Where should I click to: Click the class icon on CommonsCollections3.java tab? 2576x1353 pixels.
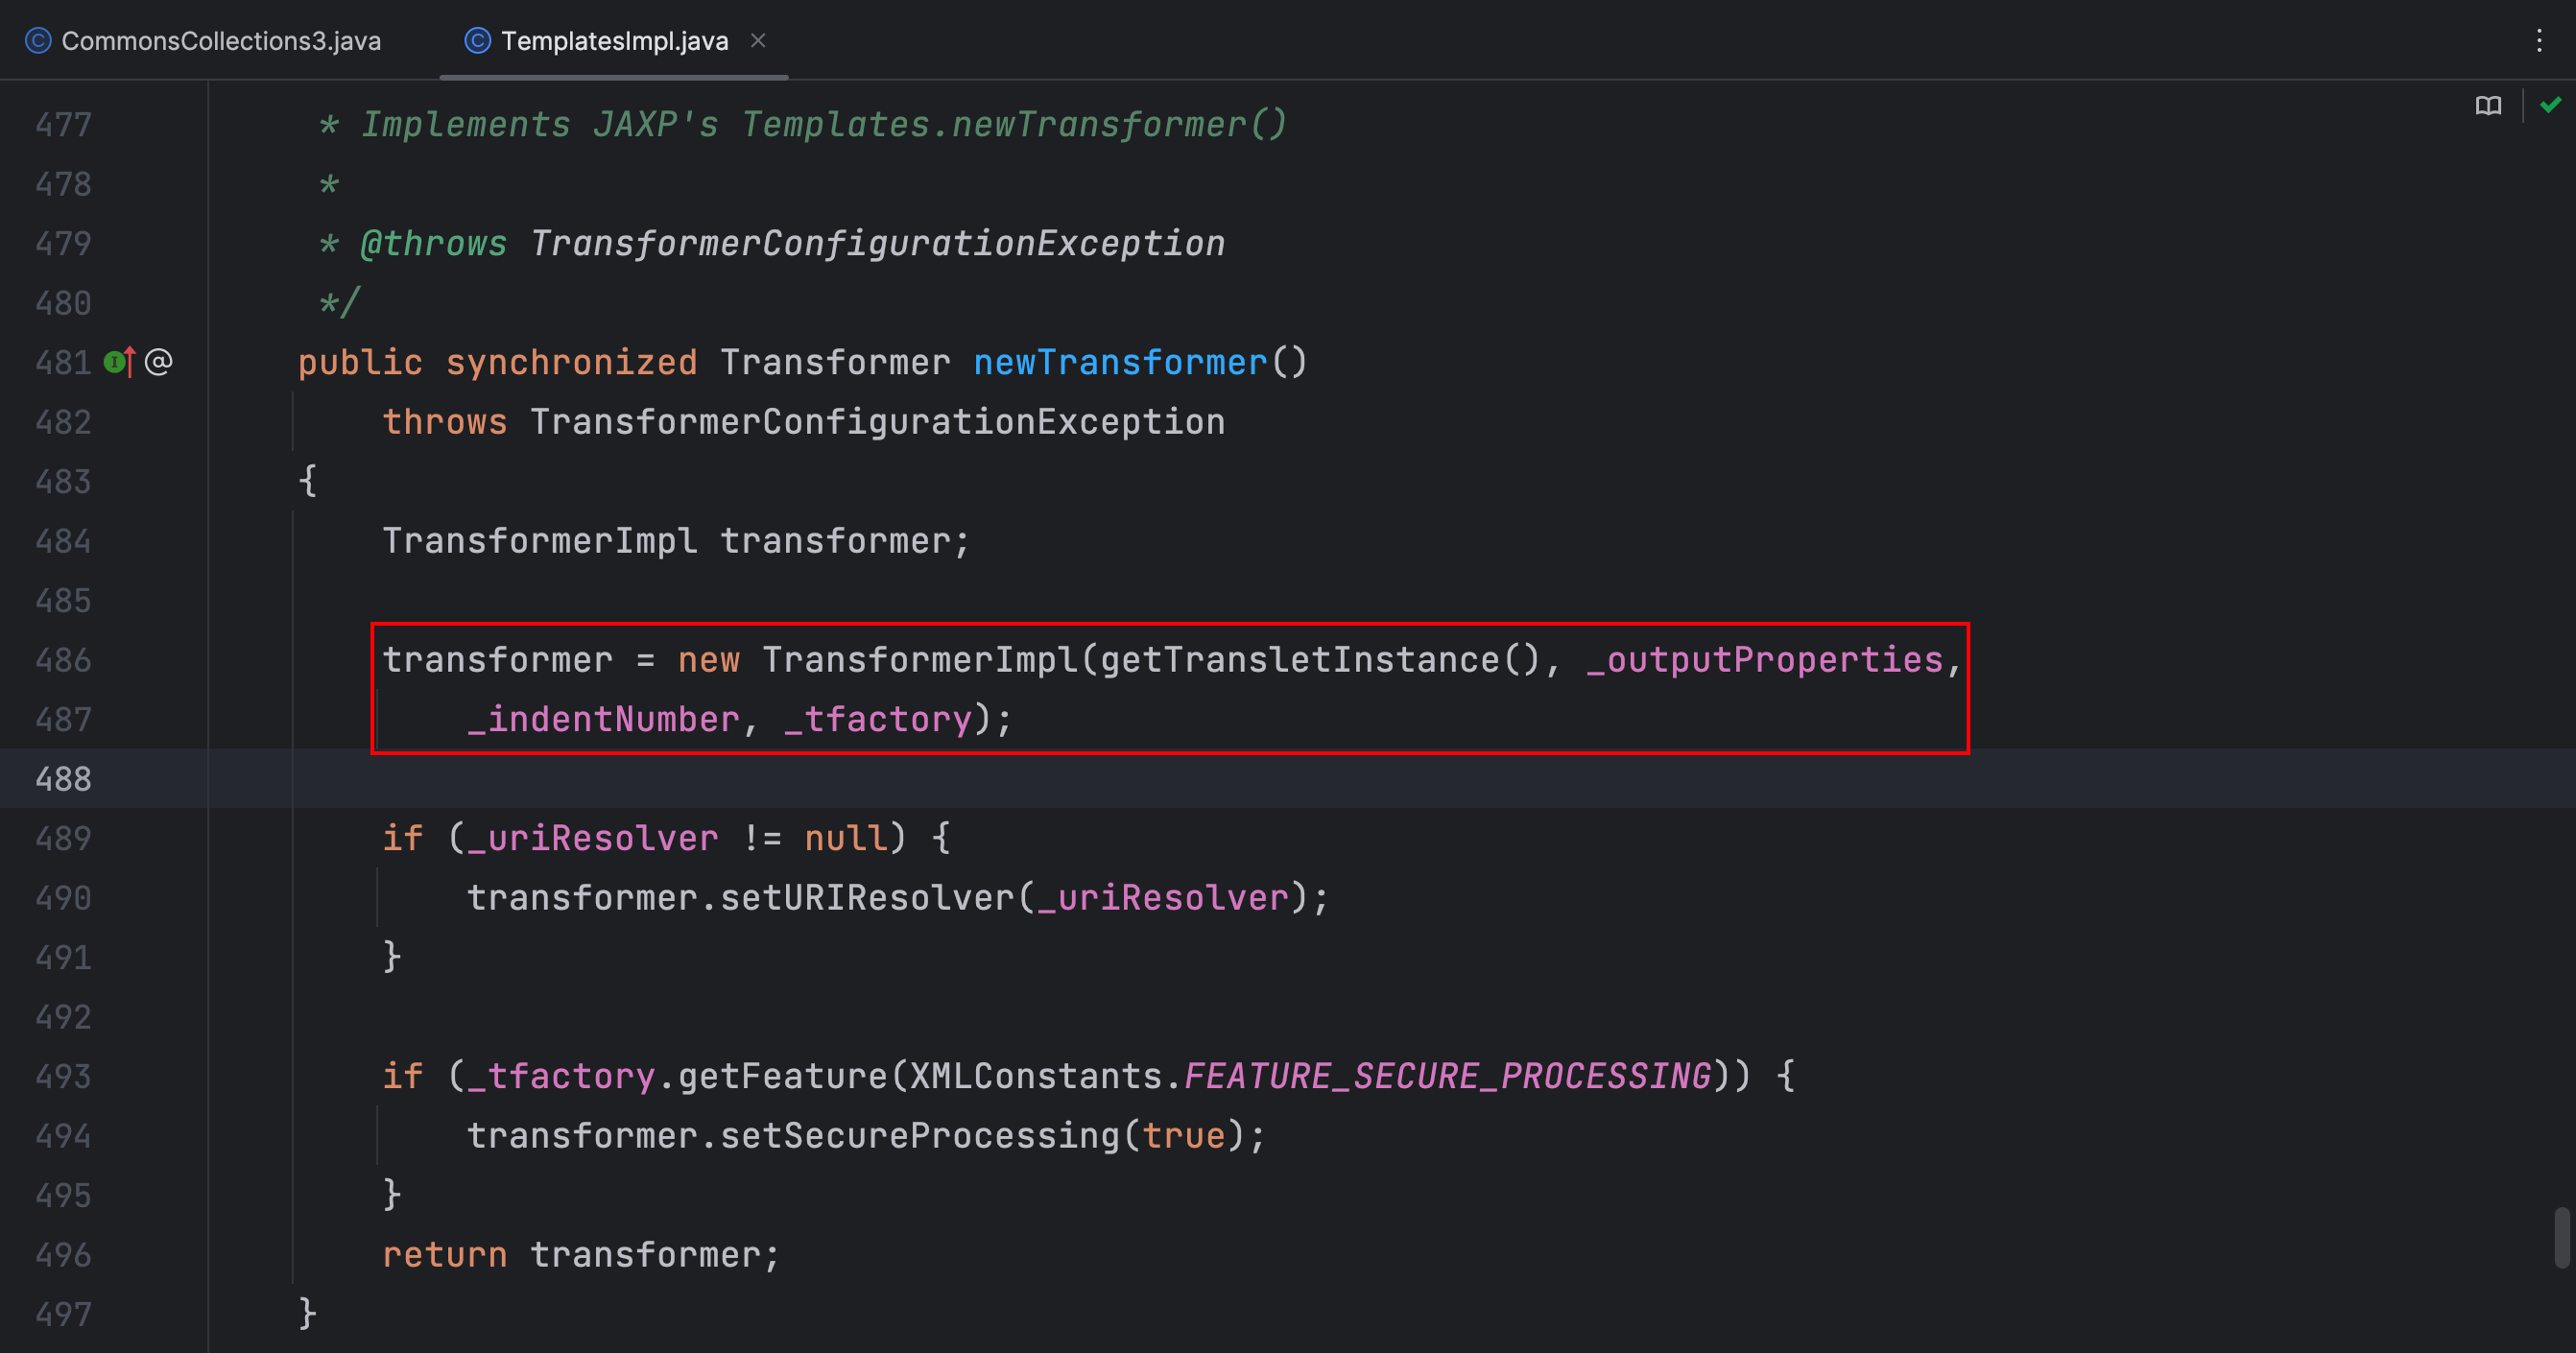(38, 41)
